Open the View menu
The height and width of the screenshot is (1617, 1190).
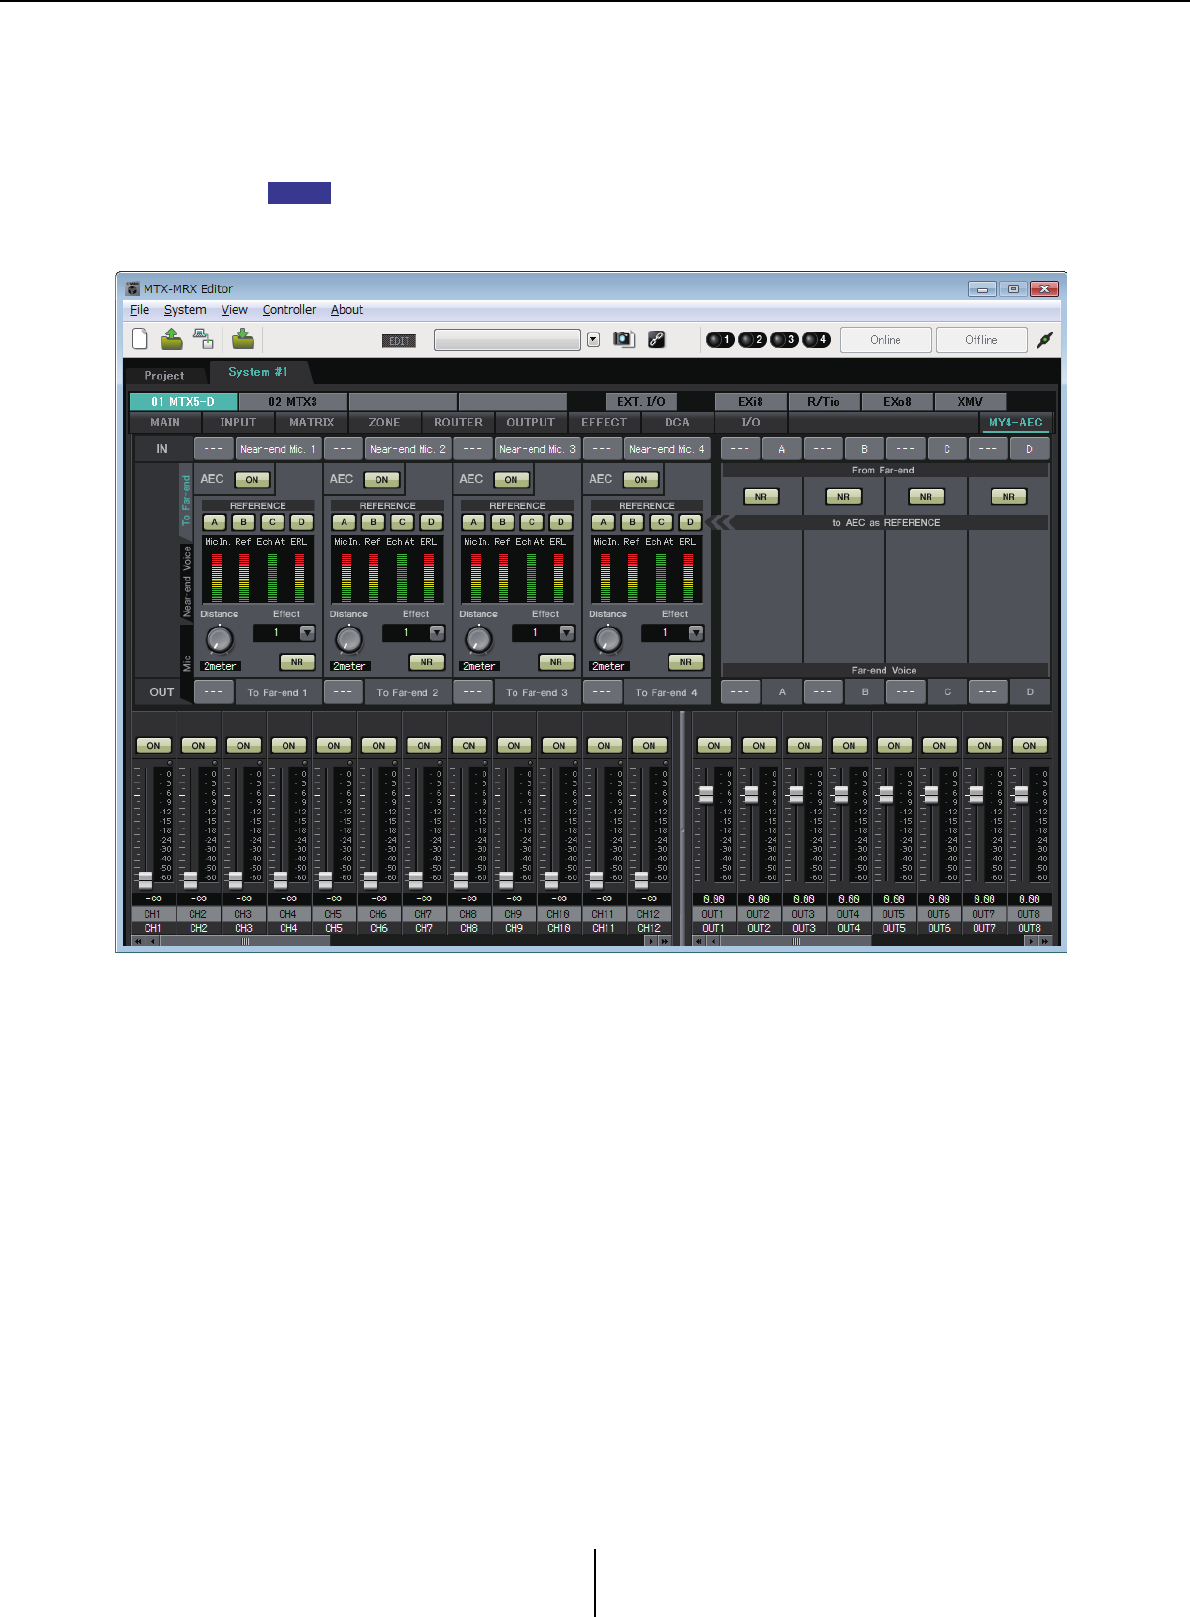[234, 310]
